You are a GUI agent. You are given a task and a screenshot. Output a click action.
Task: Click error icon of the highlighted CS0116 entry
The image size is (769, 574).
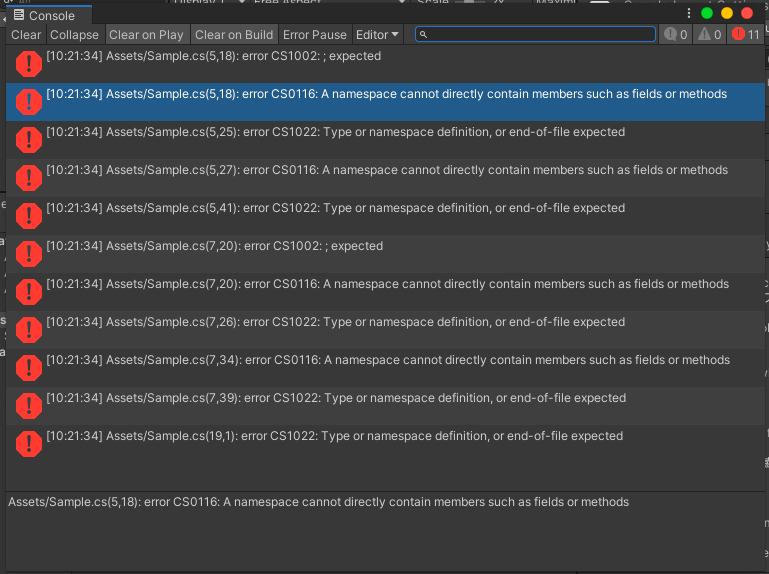click(x=29, y=102)
